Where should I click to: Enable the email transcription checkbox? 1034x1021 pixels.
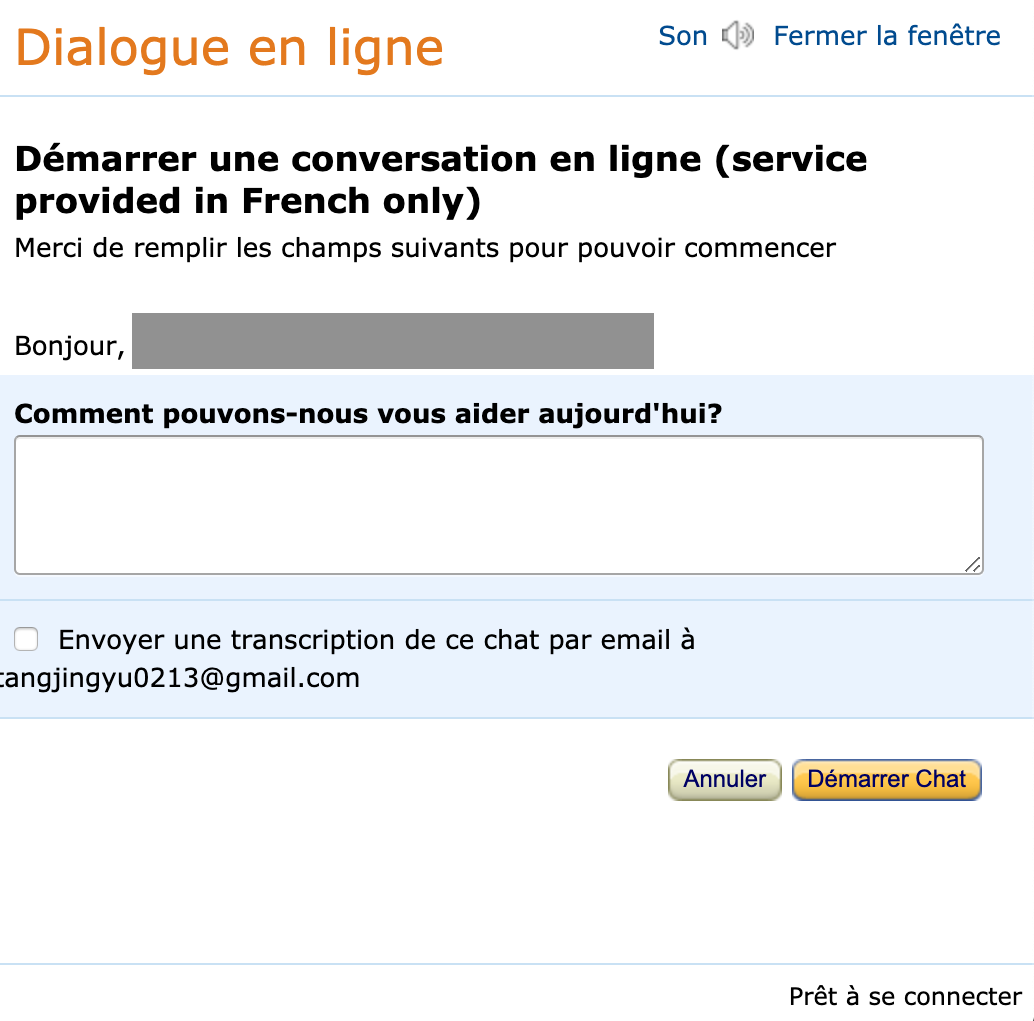tap(26, 639)
